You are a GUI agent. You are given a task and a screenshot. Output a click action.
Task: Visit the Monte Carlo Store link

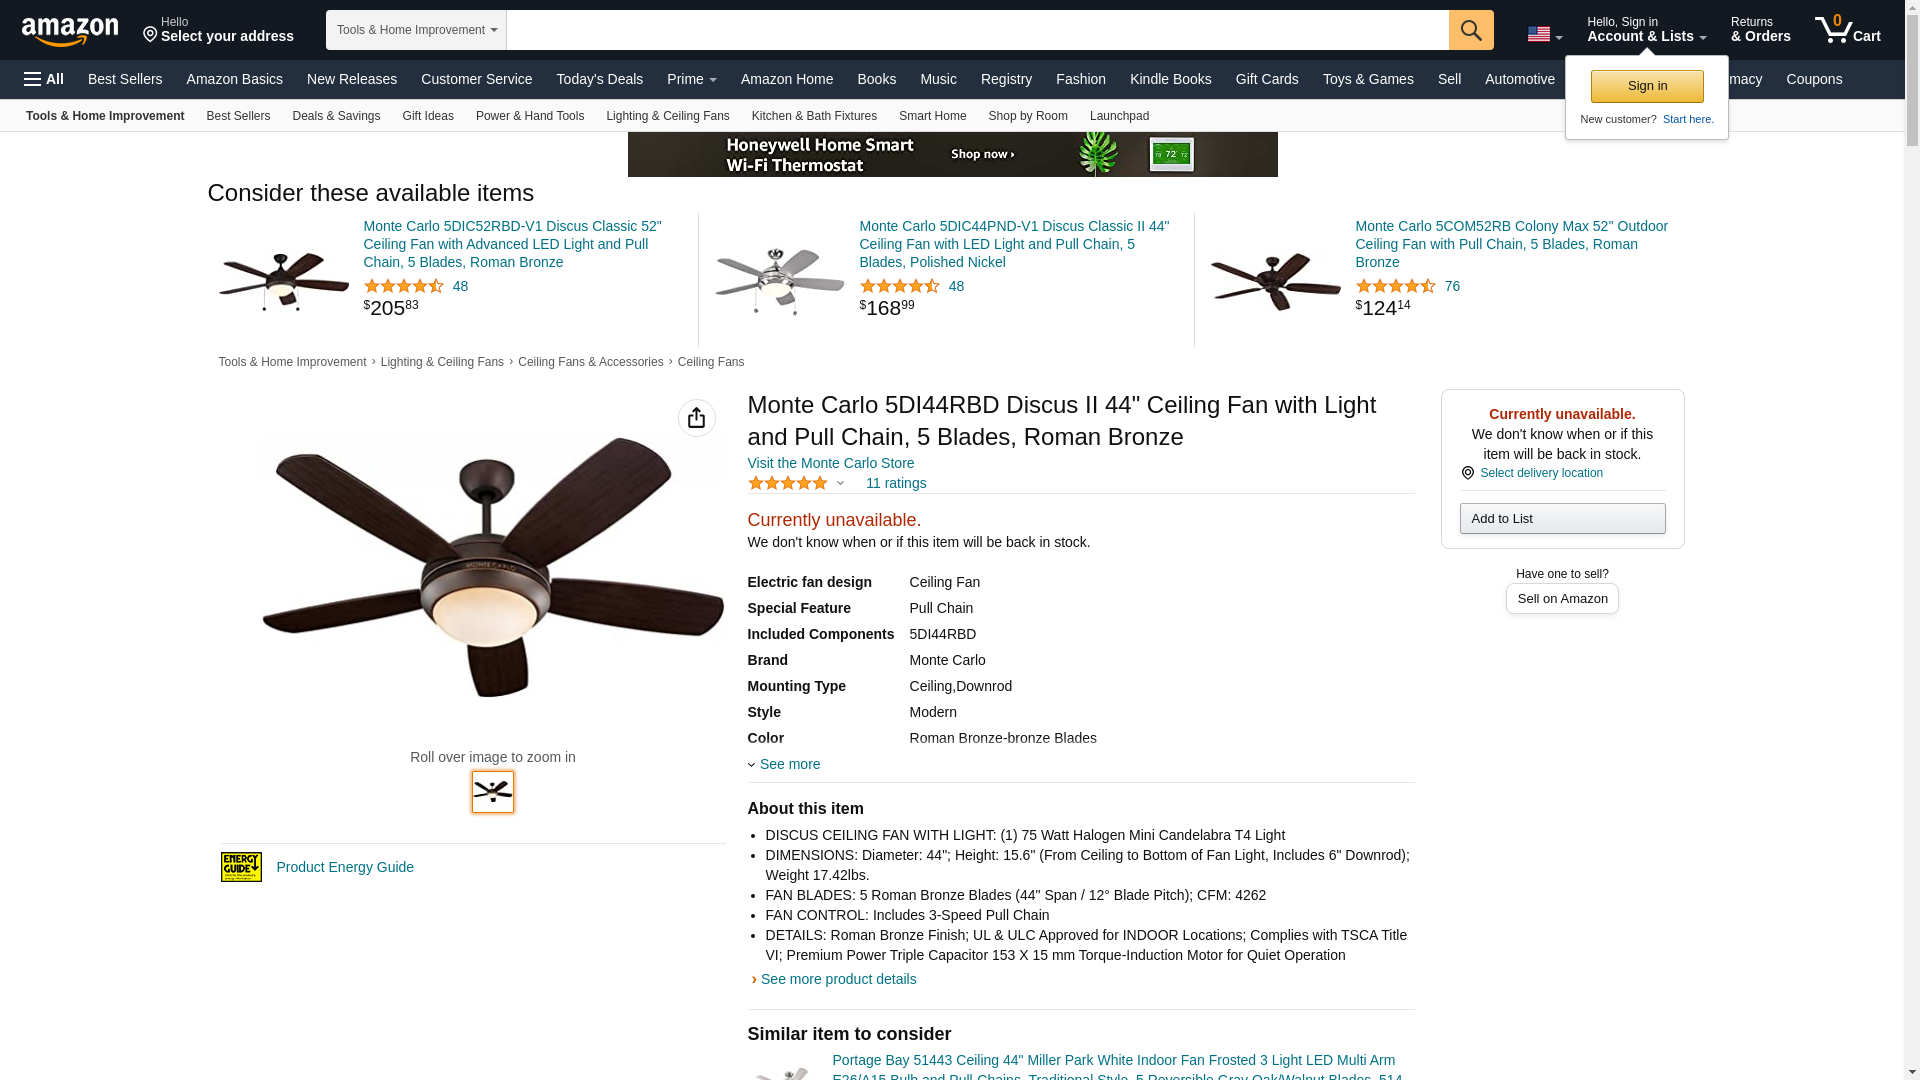pos(831,463)
